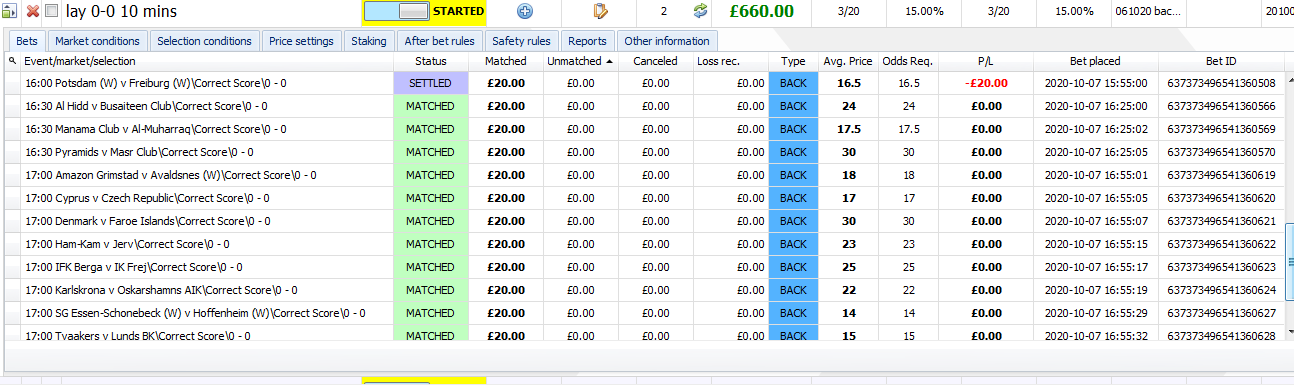Screen dimensions: 1294x388
Task: Toggle the STARTED strategy switch
Action: tap(398, 12)
